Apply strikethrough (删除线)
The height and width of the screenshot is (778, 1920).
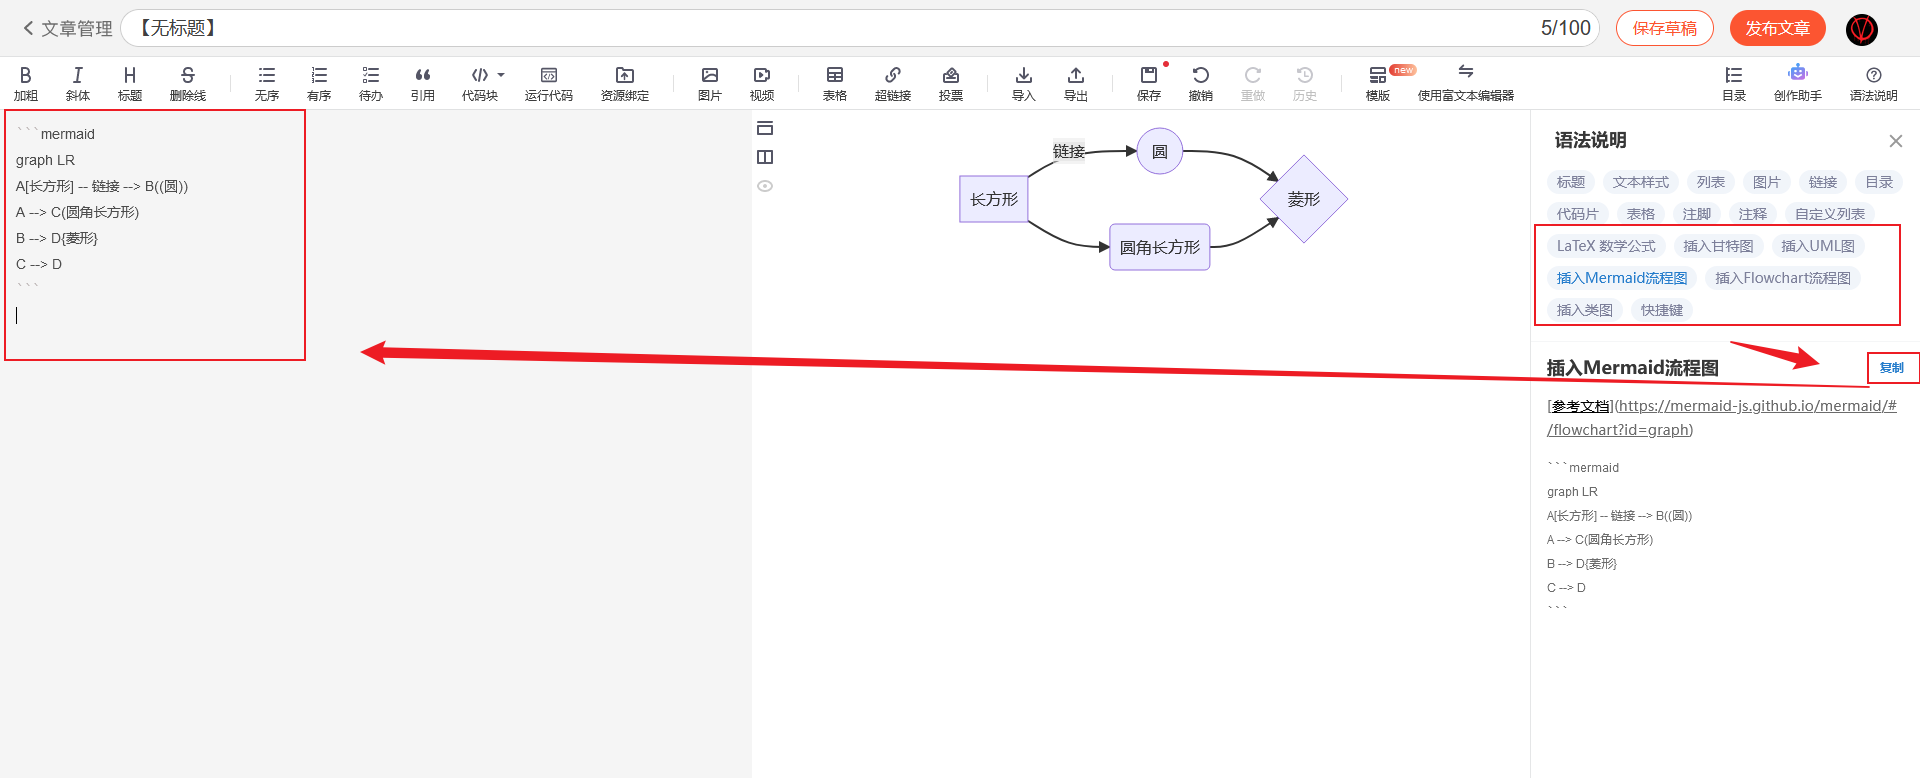click(188, 83)
